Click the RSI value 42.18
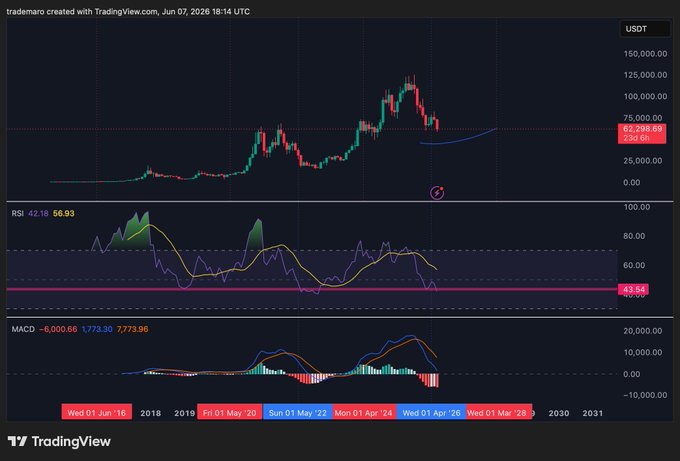680x461 pixels. [x=38, y=213]
